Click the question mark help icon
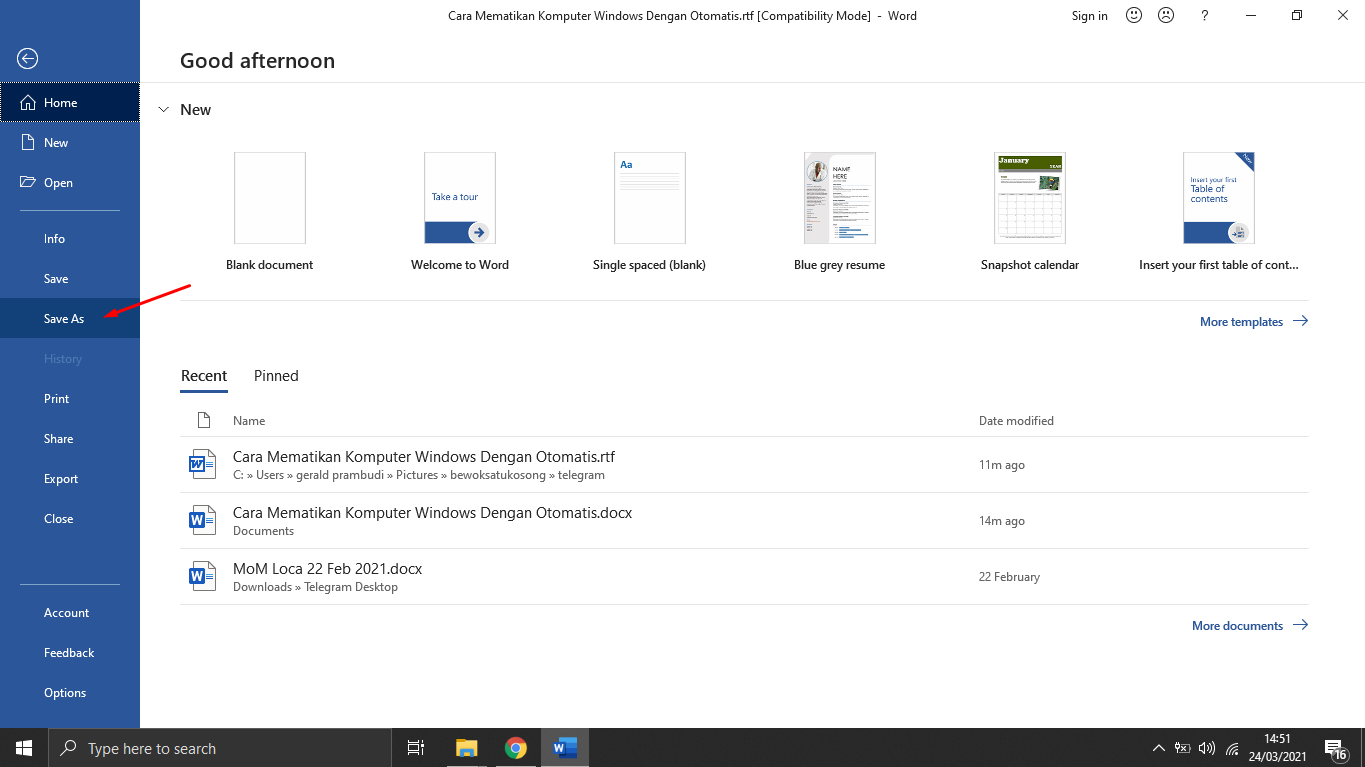The height and width of the screenshot is (767, 1365). [x=1205, y=15]
